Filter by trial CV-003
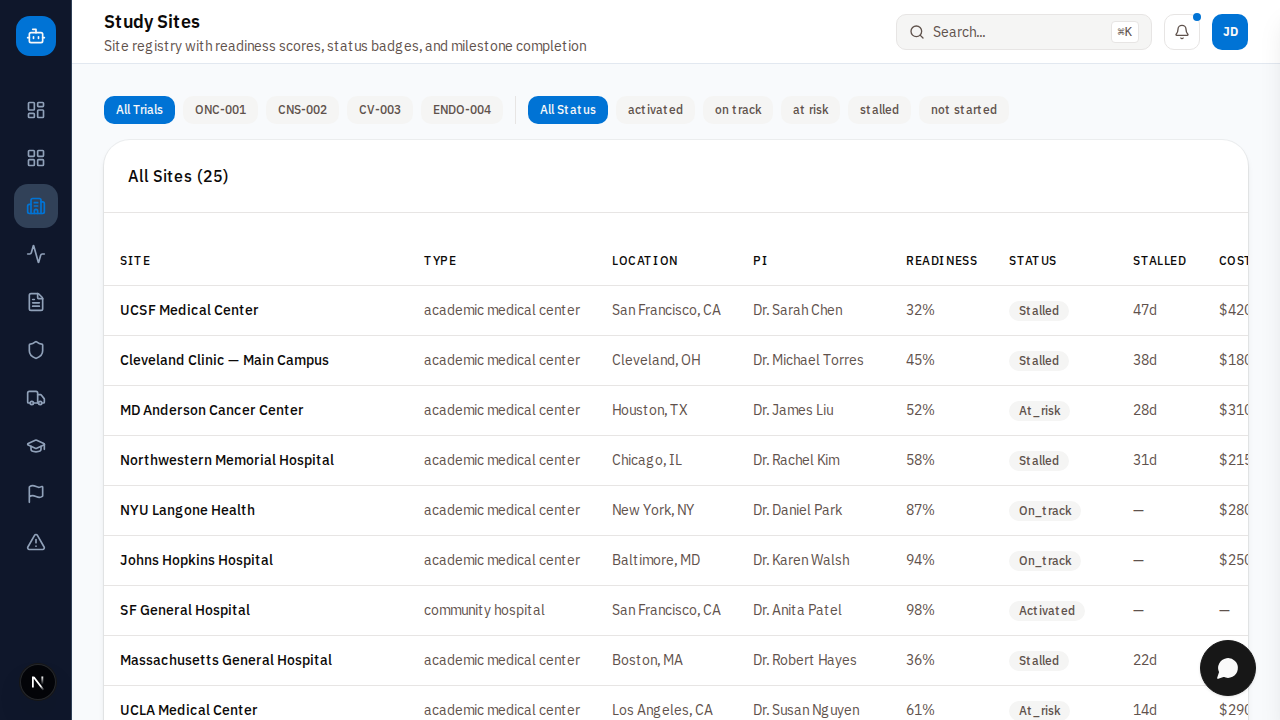1280x720 pixels. click(x=380, y=110)
